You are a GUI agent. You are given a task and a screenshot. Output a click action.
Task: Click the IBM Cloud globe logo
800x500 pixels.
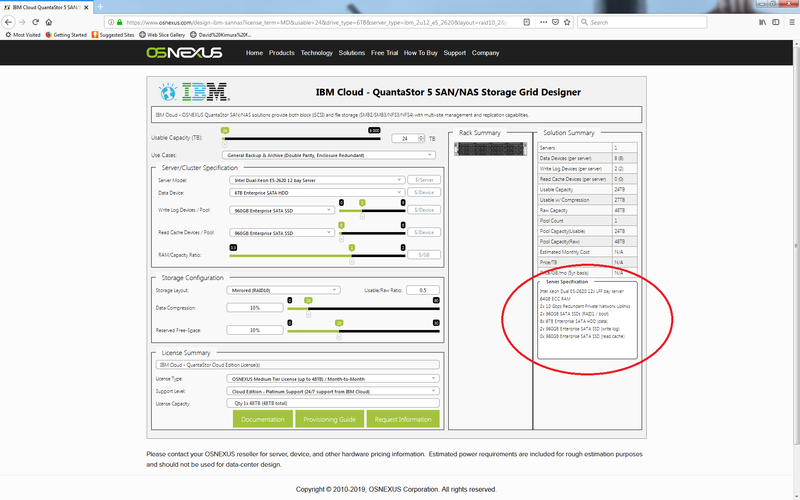point(168,92)
